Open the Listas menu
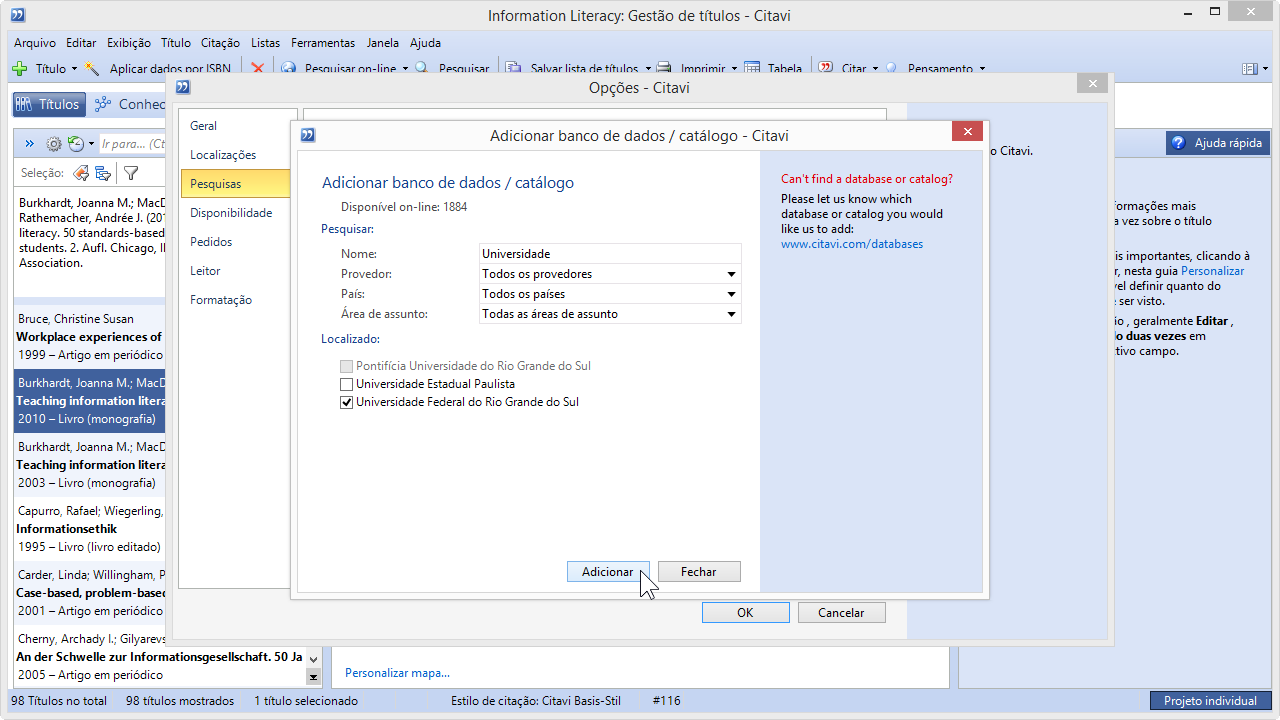 (266, 43)
